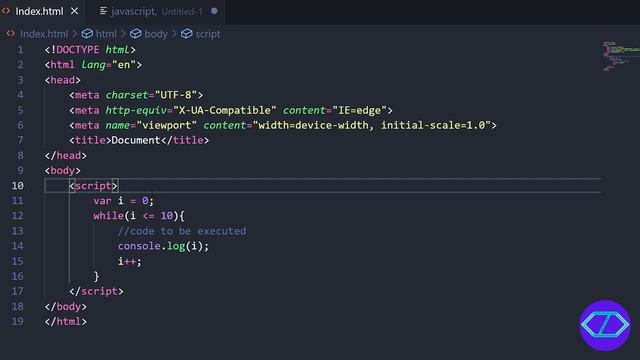The width and height of the screenshot is (640, 360).
Task: Click the unsaved dot on Untitled-1 tab
Action: point(214,11)
